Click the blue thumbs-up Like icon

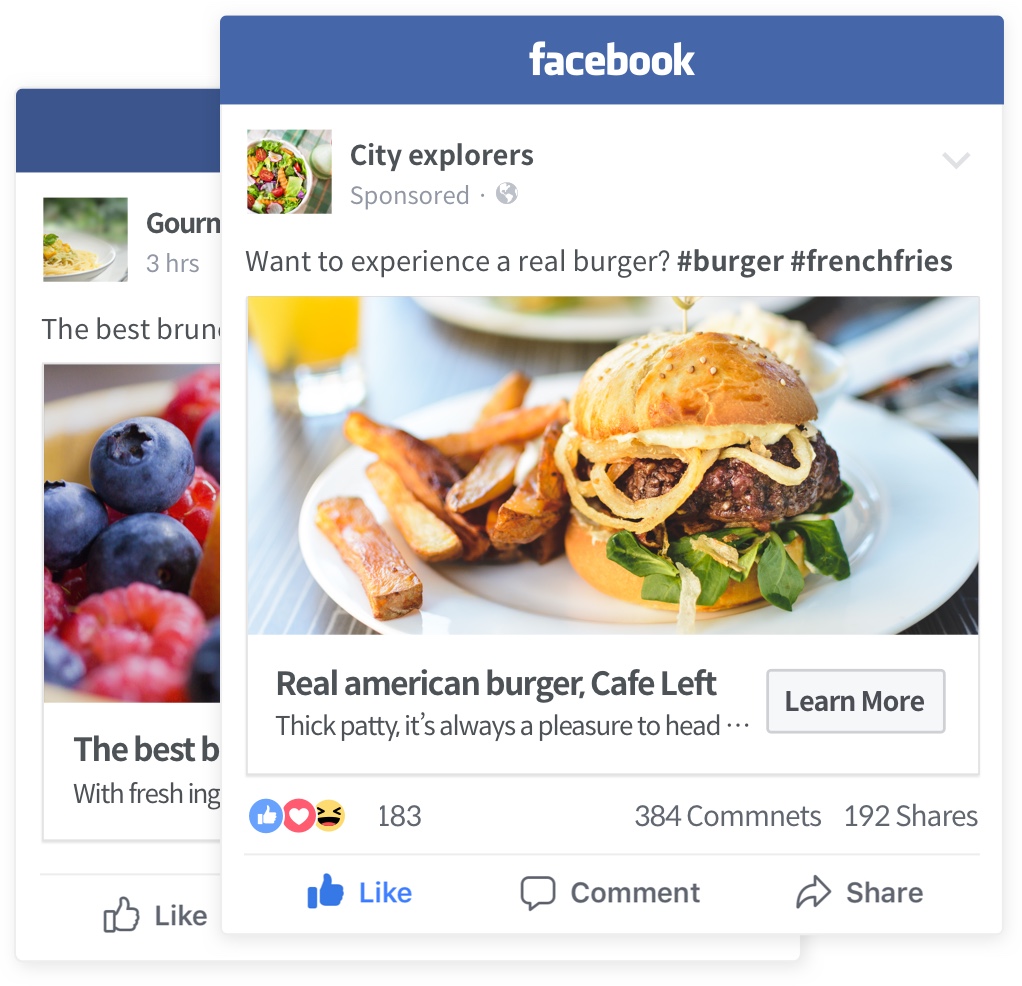coord(325,892)
